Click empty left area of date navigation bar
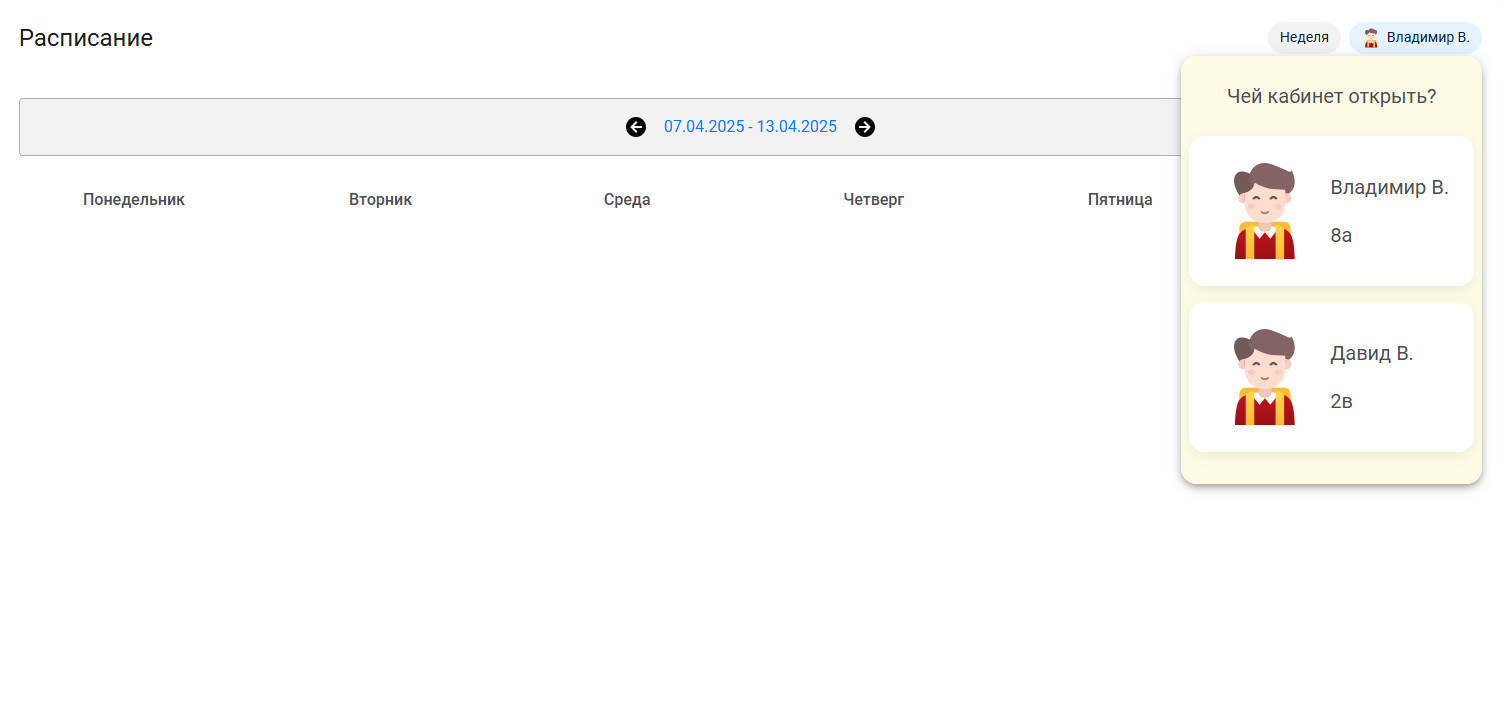Viewport: 1503px width, 708px height. click(250, 127)
